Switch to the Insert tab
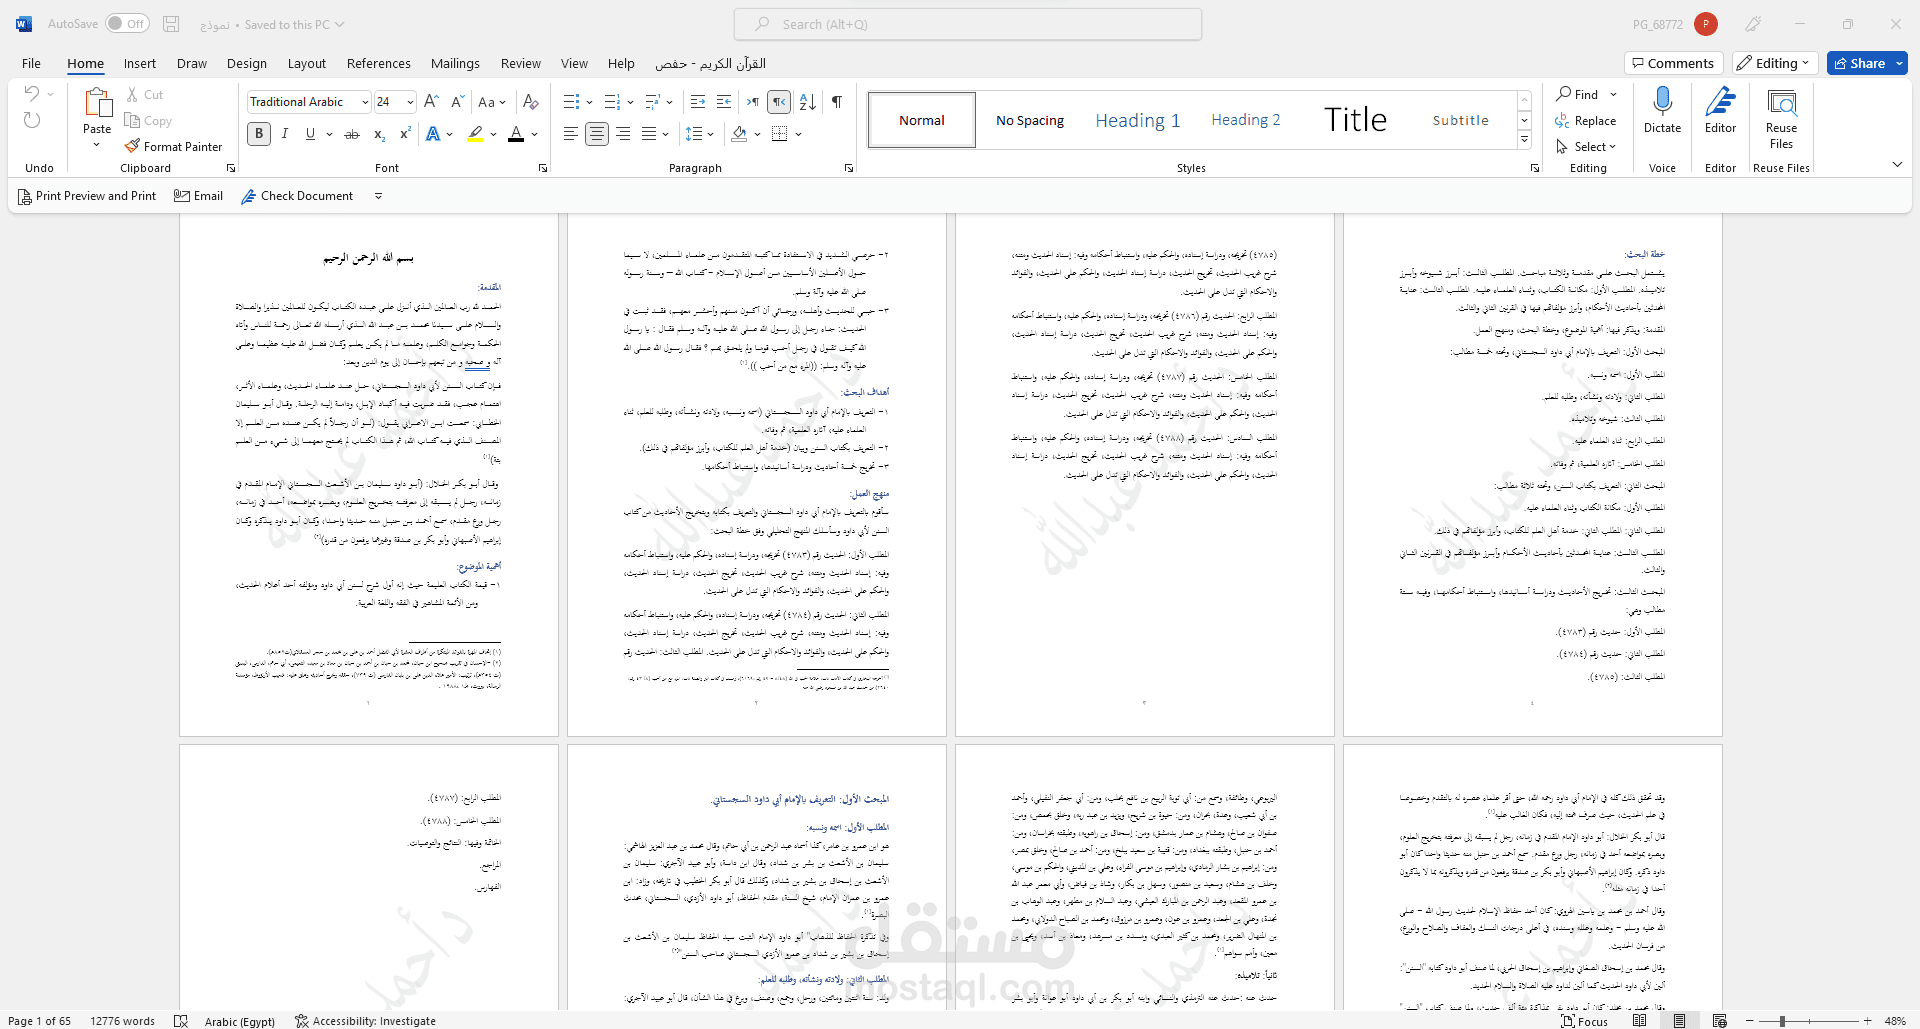Image resolution: width=1920 pixels, height=1029 pixels. (140, 63)
